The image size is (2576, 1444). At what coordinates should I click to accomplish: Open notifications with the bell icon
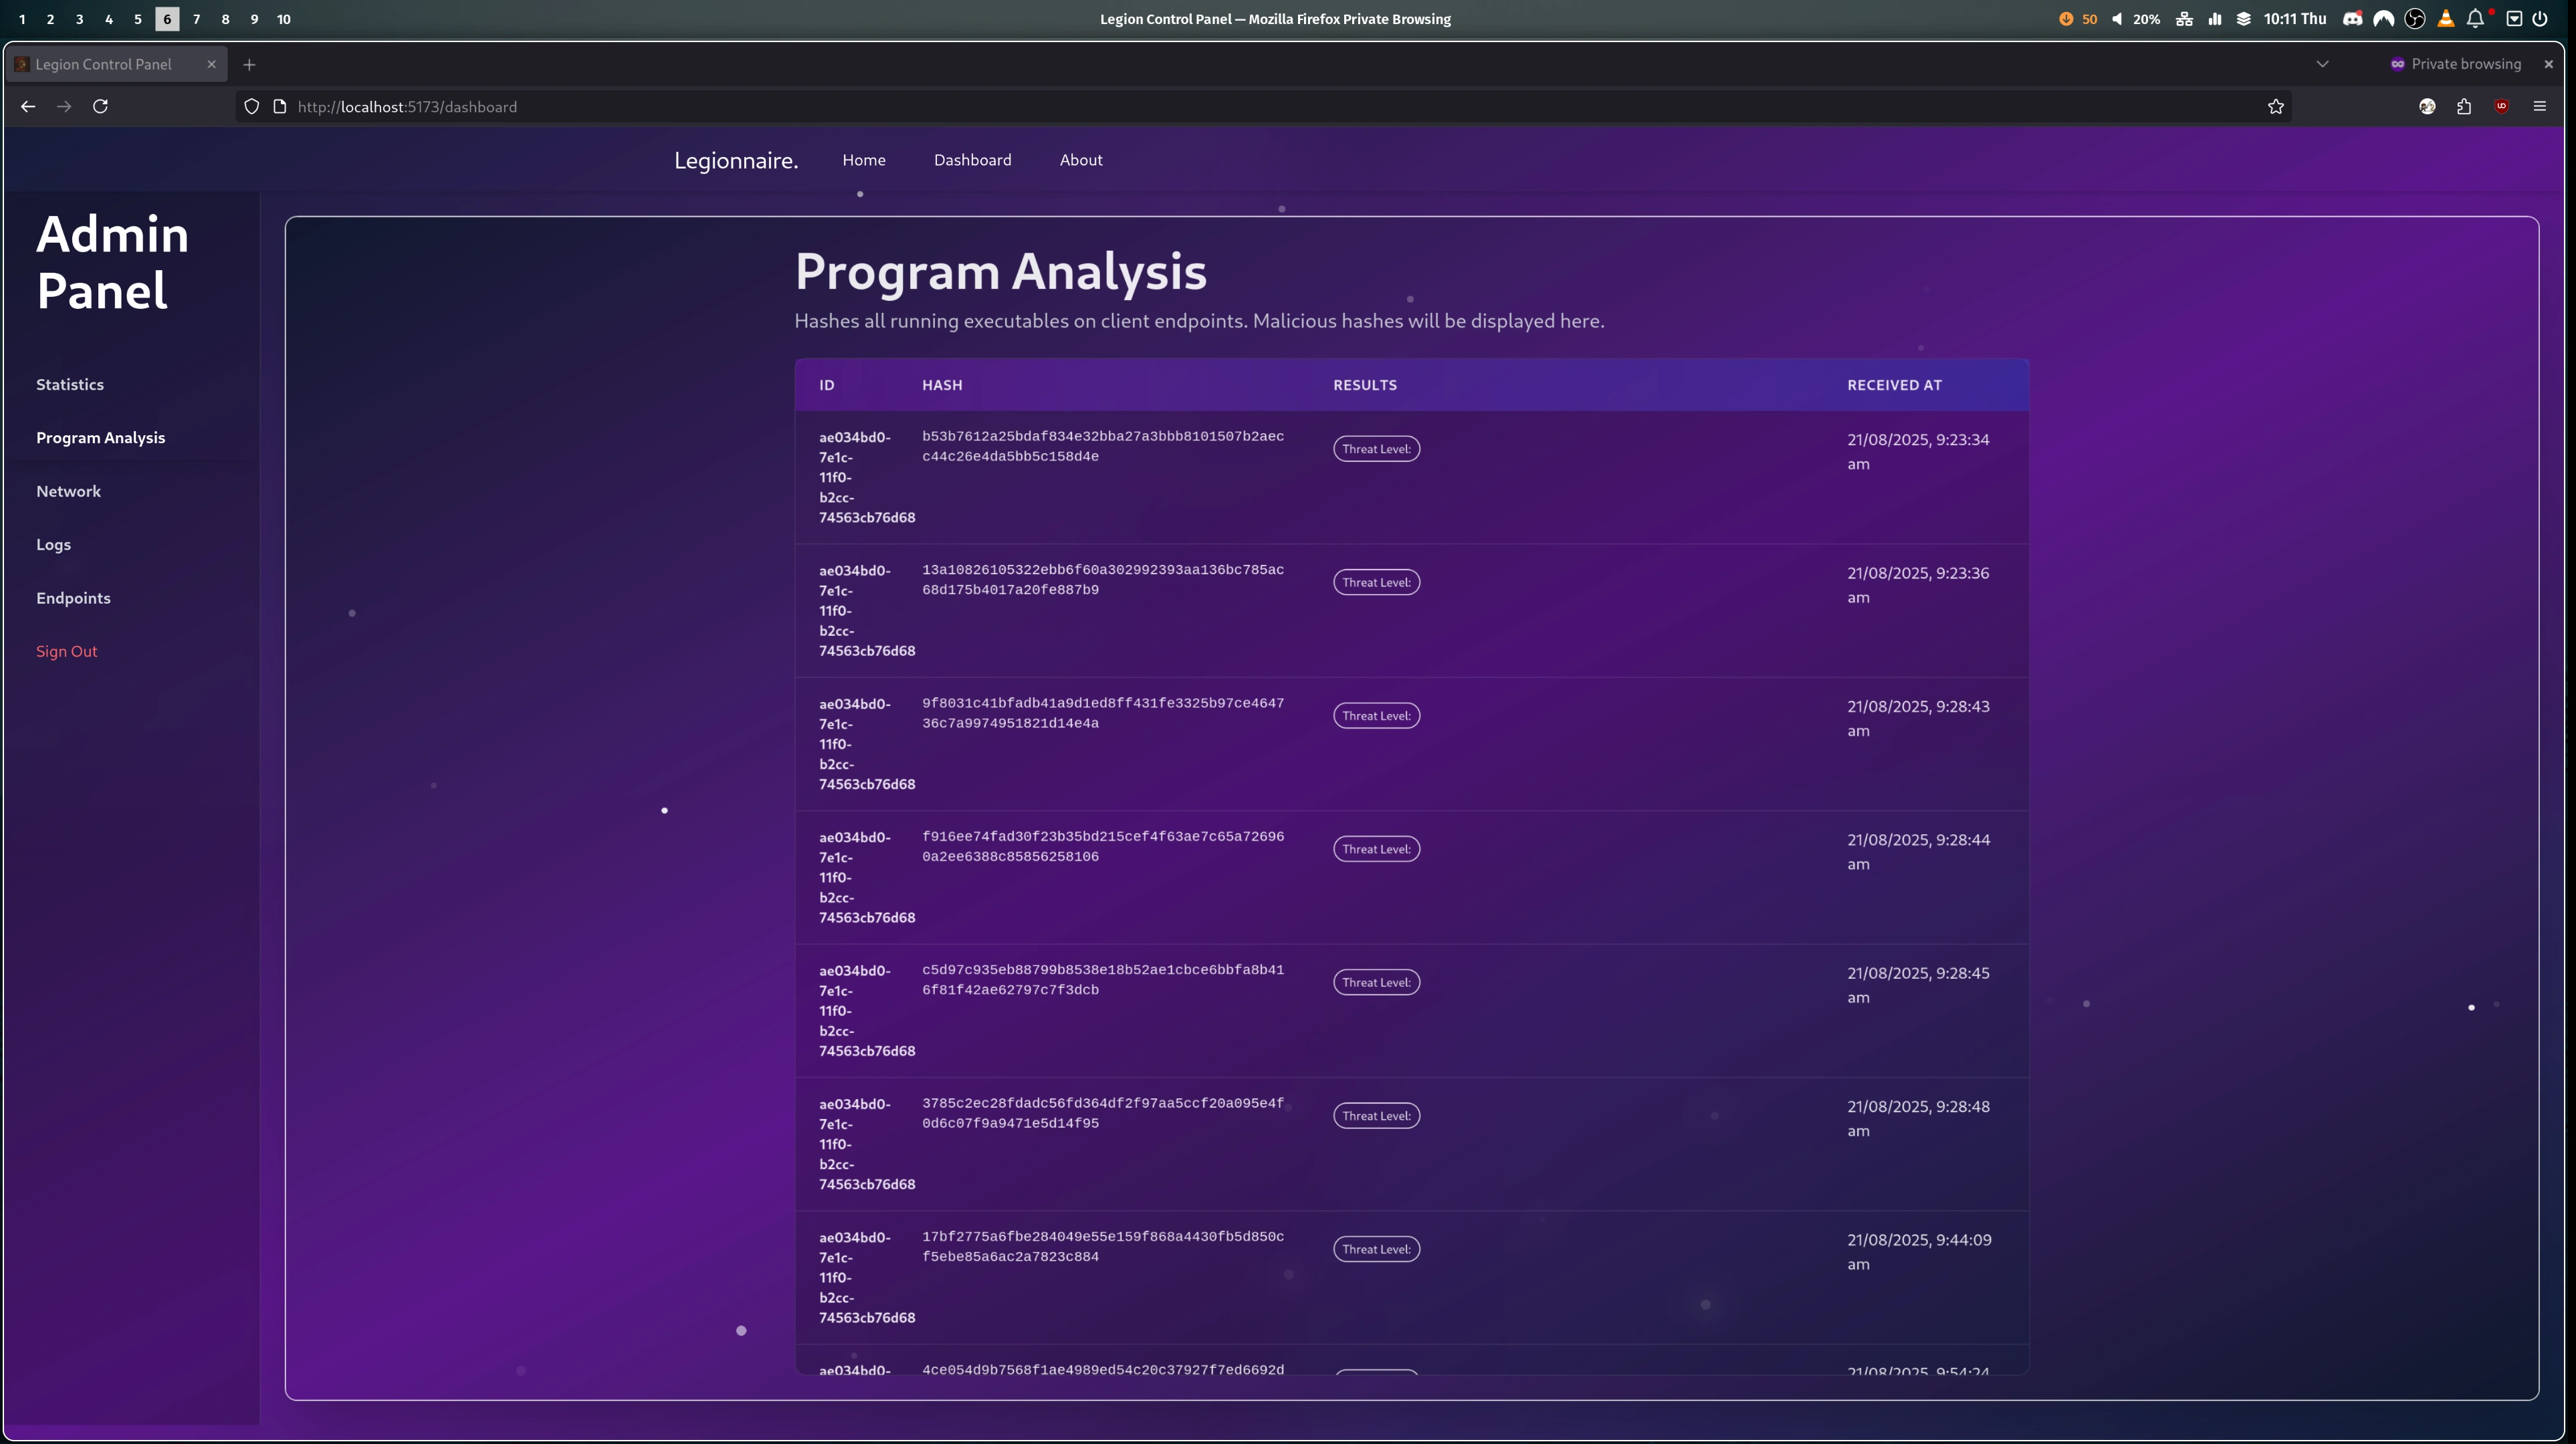click(2475, 19)
